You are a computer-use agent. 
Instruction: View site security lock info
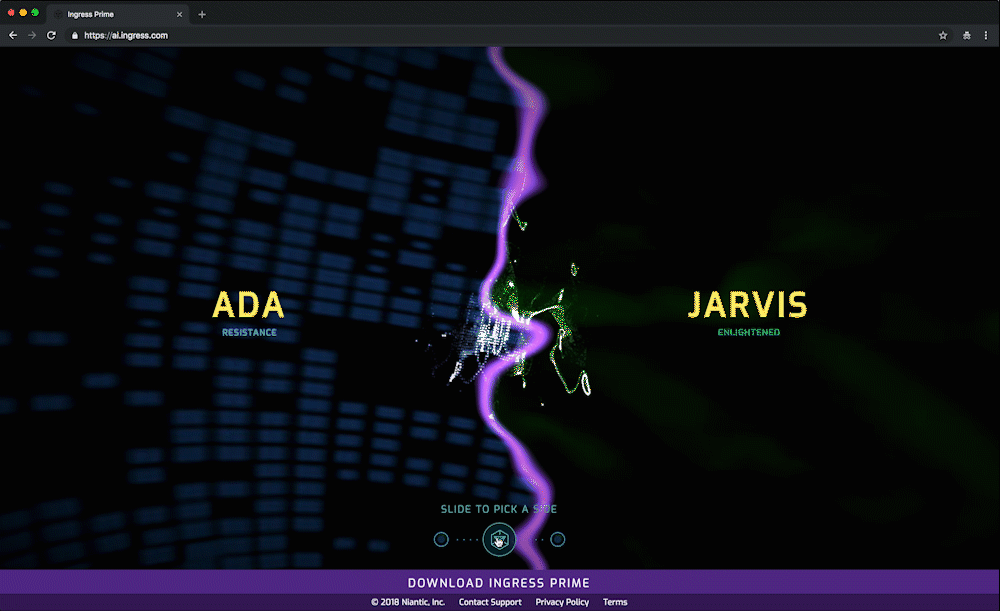click(x=75, y=36)
